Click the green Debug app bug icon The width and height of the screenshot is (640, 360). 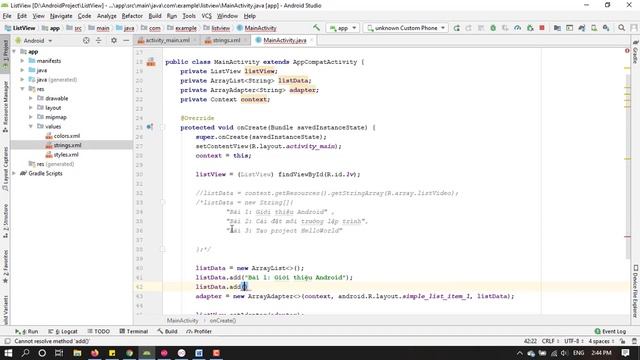click(x=493, y=28)
